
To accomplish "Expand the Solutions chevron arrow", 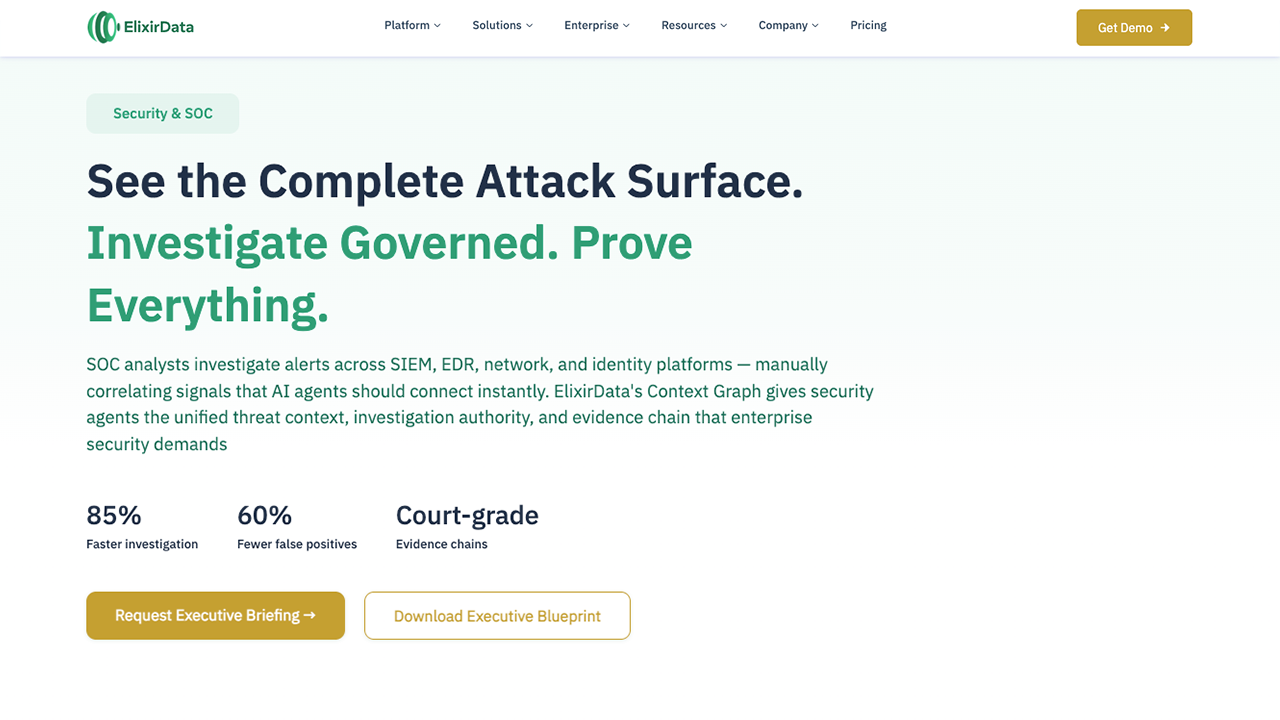I will pyautogui.click(x=529, y=26).
